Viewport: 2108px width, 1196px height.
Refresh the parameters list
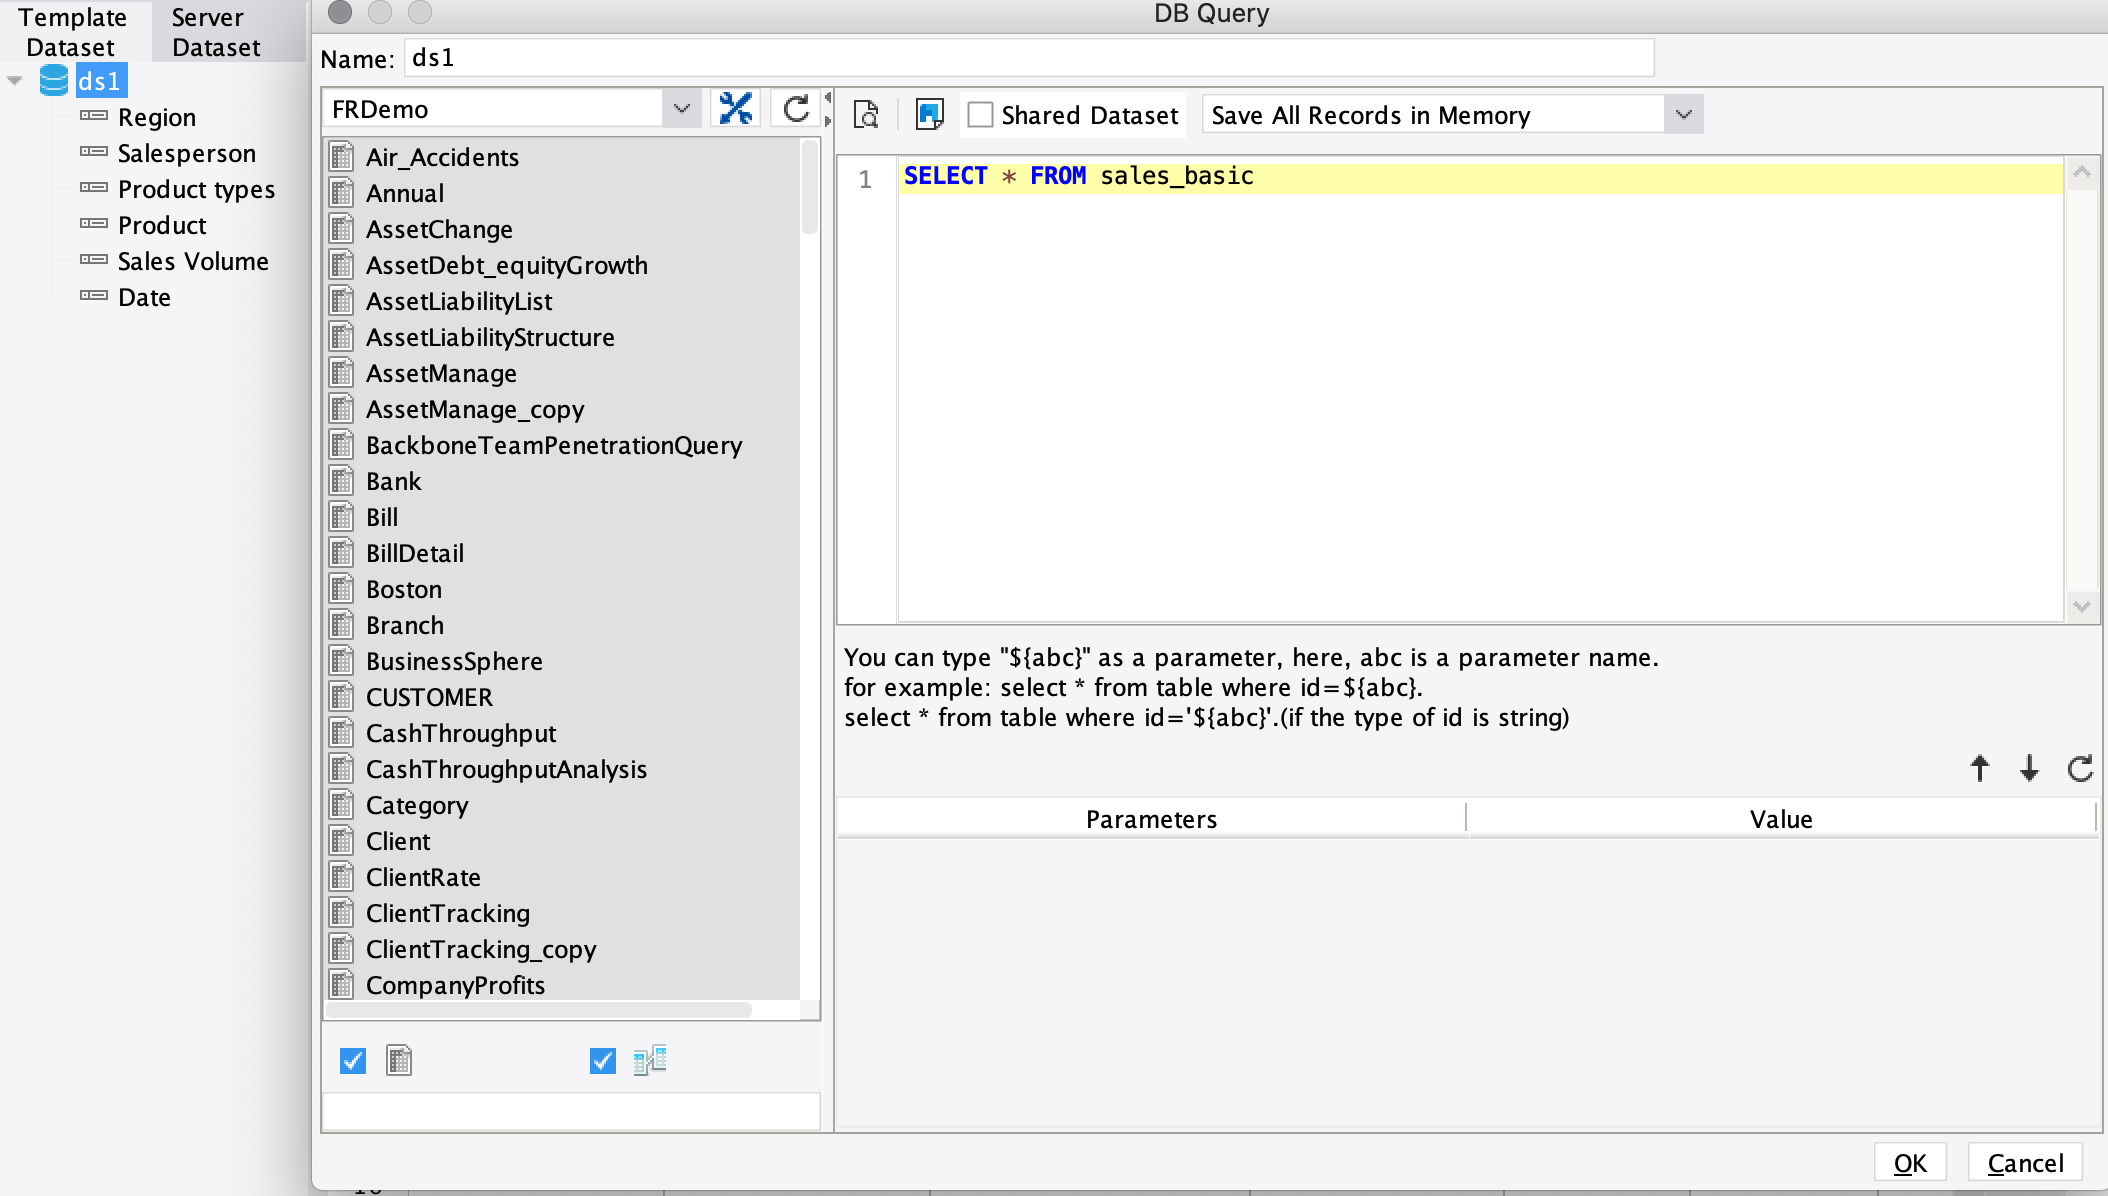pos(2080,768)
